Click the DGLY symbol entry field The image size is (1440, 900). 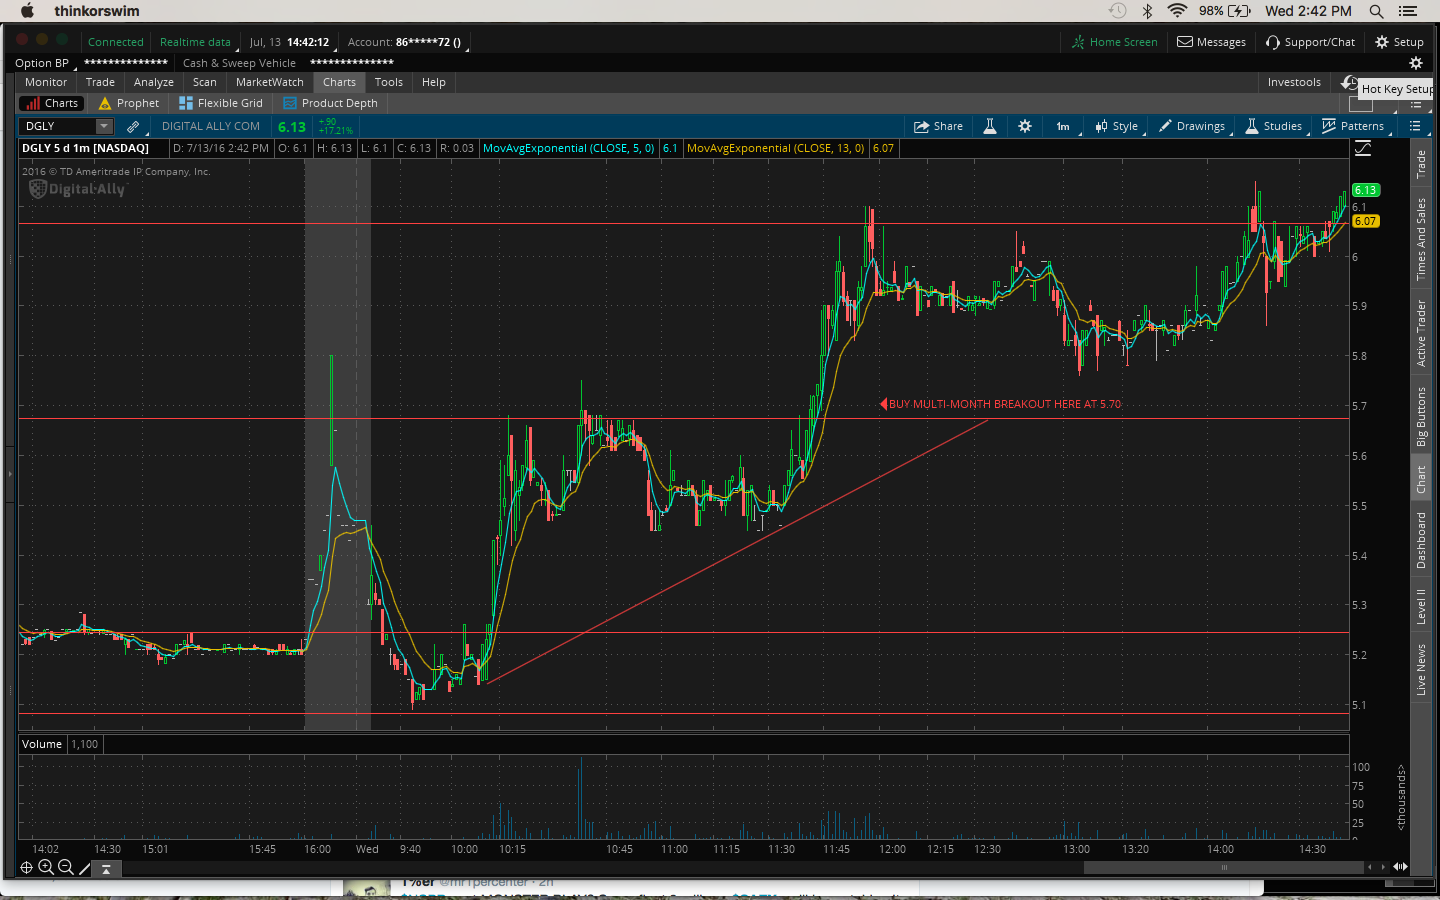pos(58,126)
